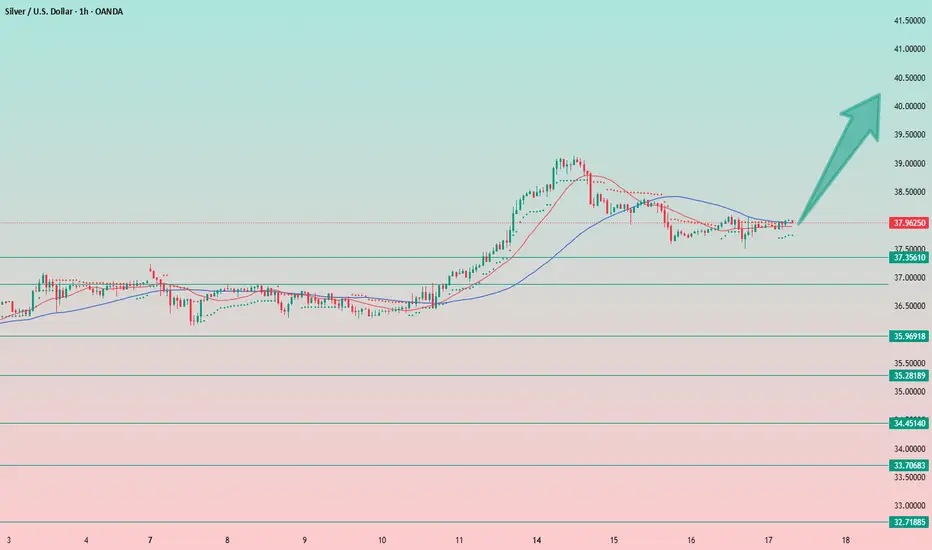Select date label 7 on time axis

pos(150,540)
